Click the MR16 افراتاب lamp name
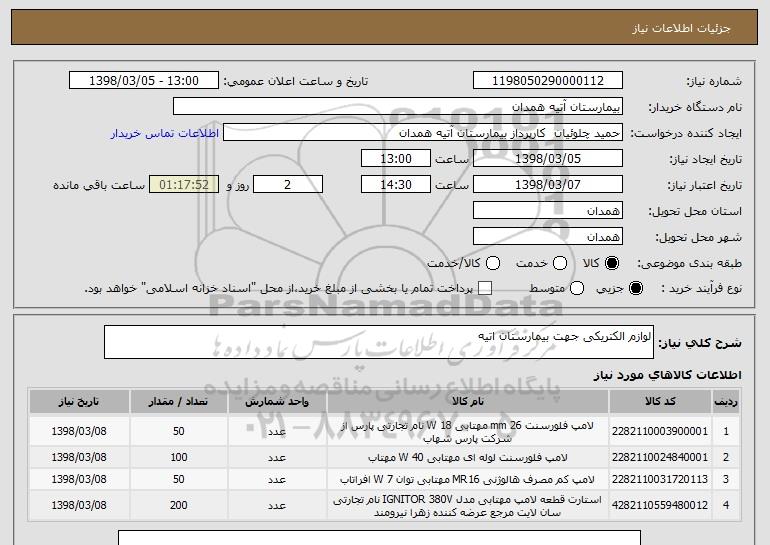 click(x=468, y=479)
